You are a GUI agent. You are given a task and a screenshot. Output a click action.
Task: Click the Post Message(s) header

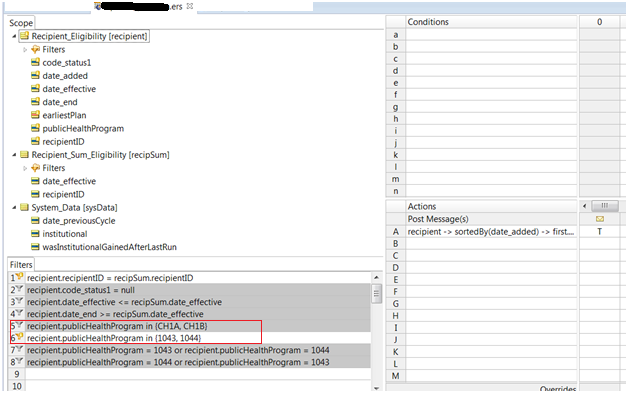click(x=491, y=219)
